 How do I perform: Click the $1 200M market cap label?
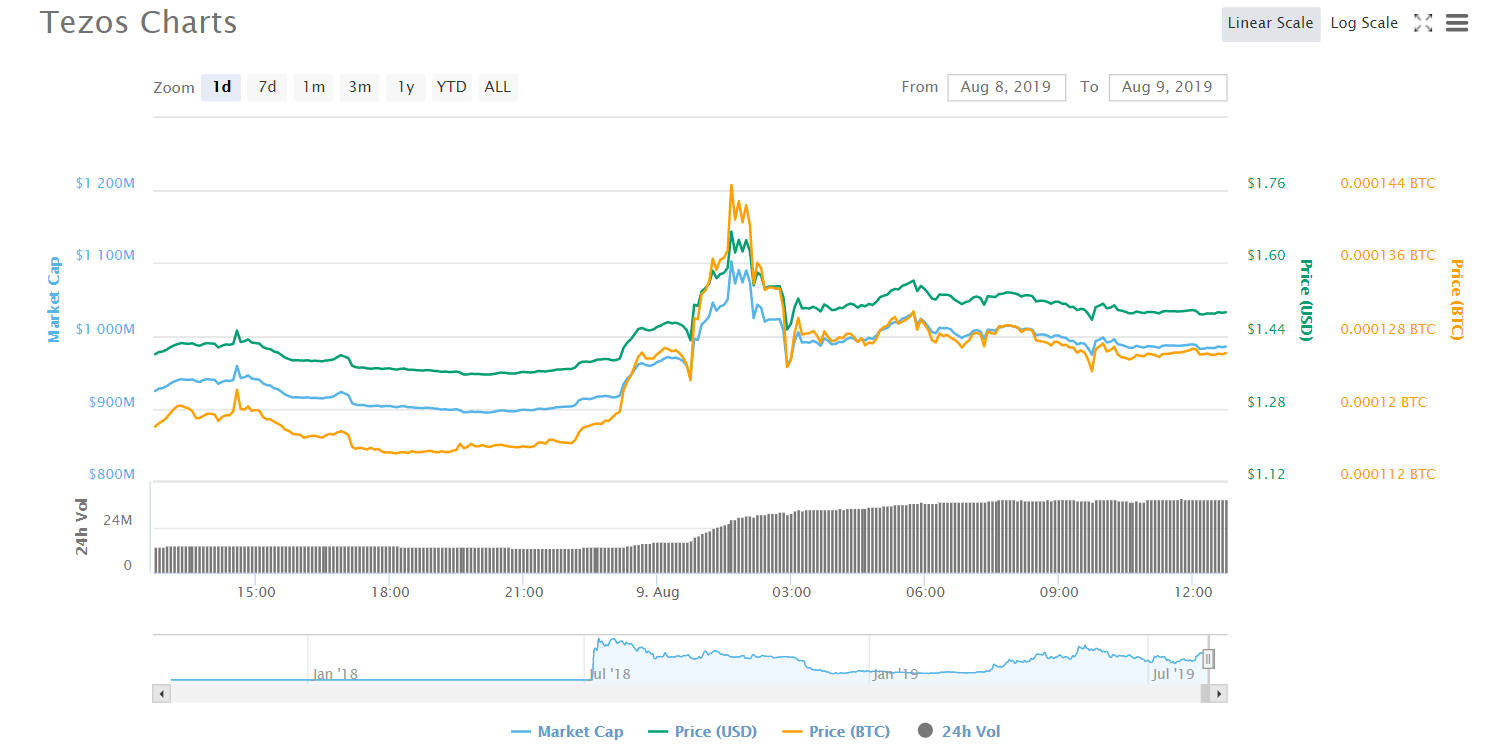(x=105, y=183)
